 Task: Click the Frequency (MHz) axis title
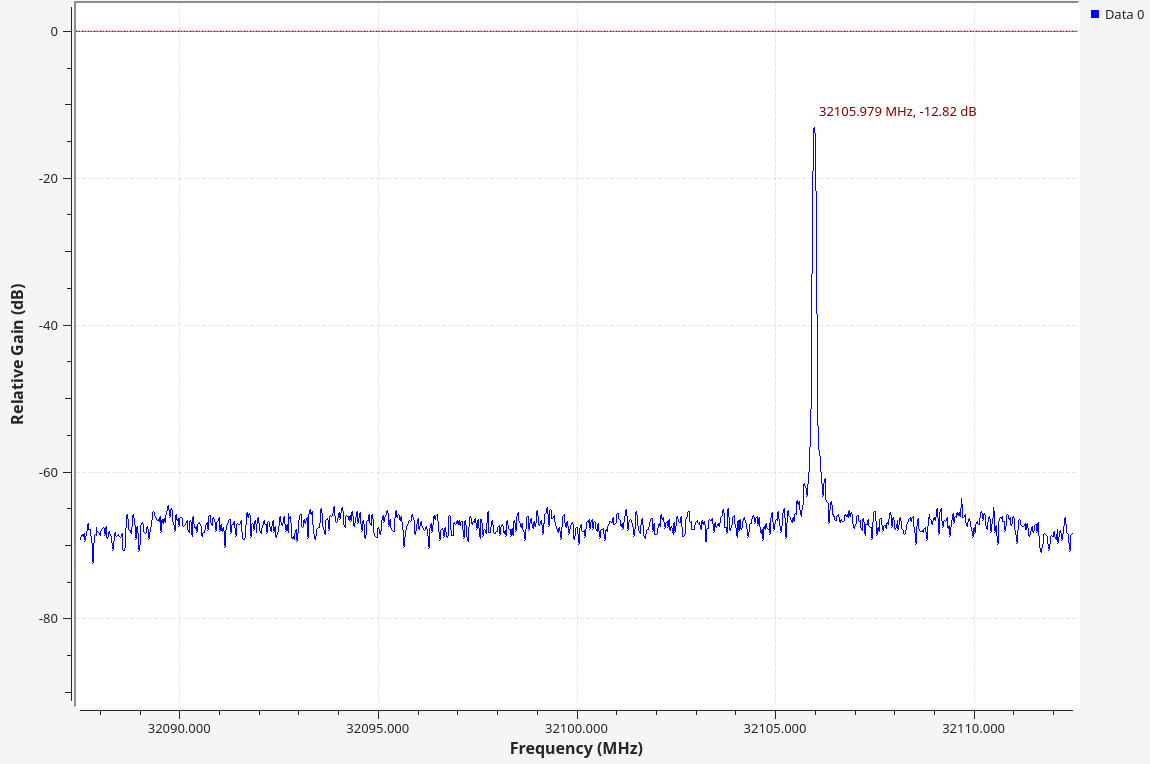576,748
